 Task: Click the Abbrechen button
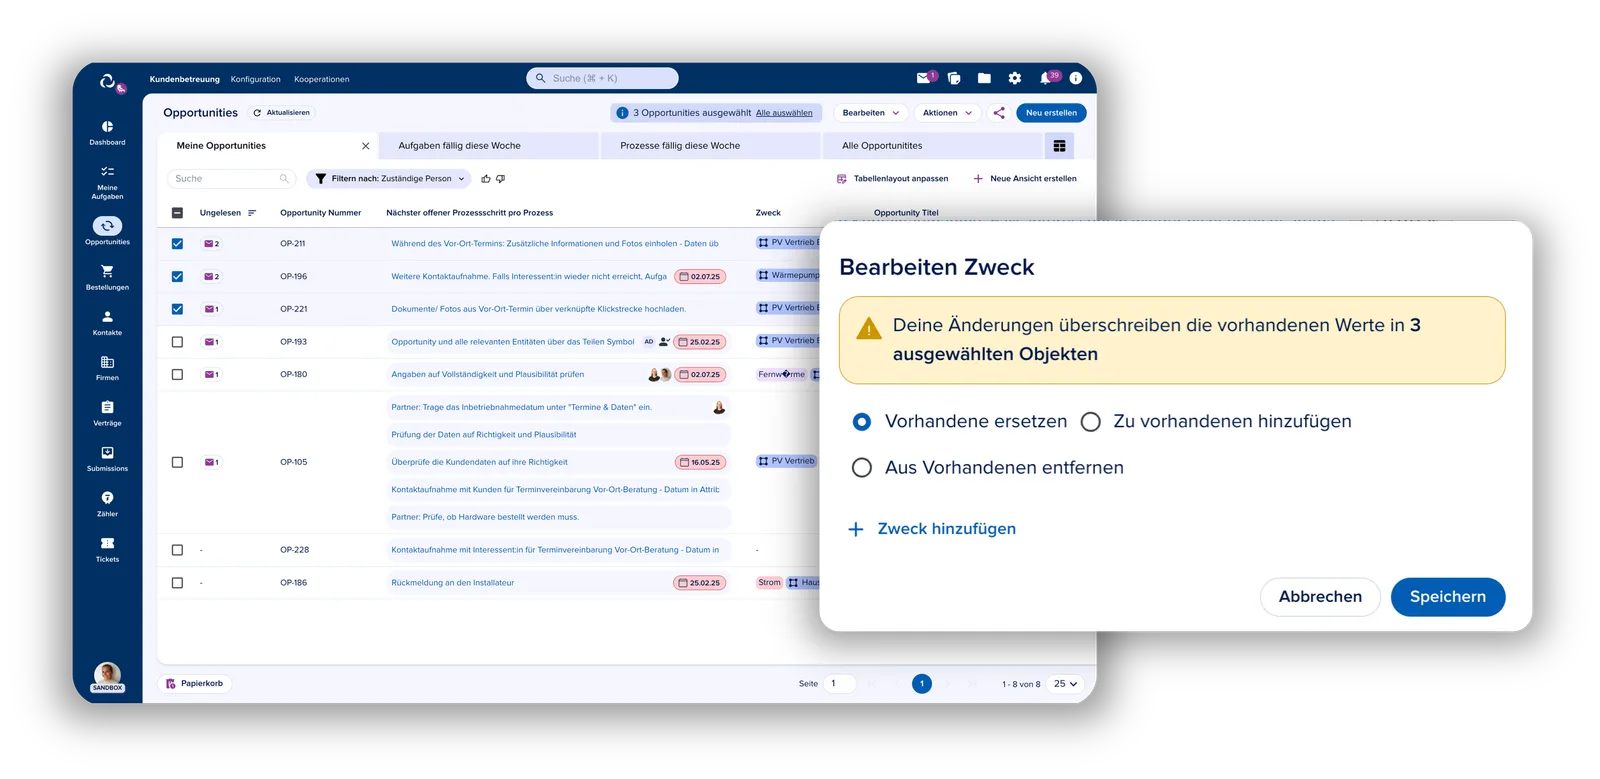[x=1320, y=597]
